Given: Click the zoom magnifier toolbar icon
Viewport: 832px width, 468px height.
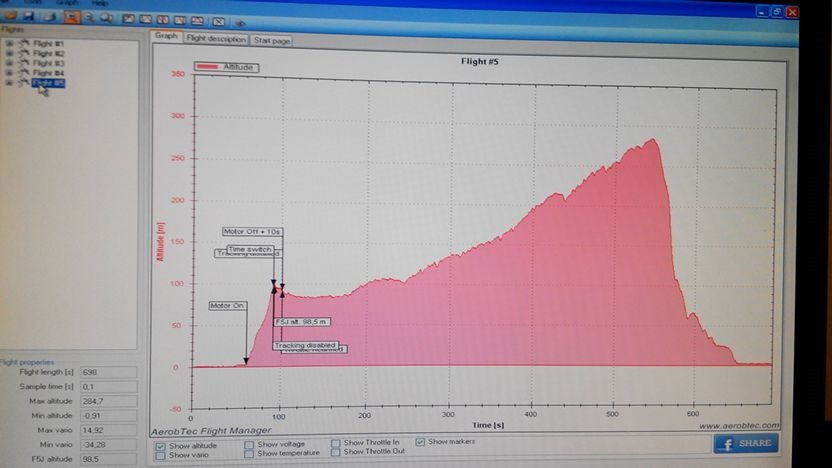Looking at the screenshot, I should pos(89,18).
